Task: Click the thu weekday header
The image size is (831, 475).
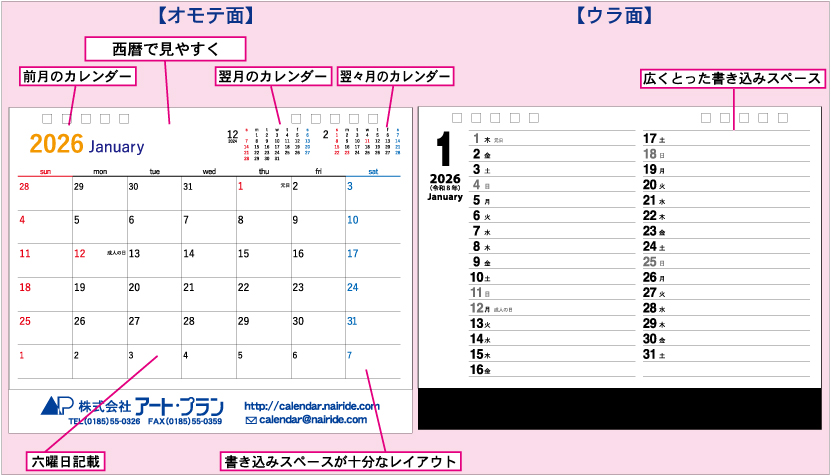Action: (264, 172)
